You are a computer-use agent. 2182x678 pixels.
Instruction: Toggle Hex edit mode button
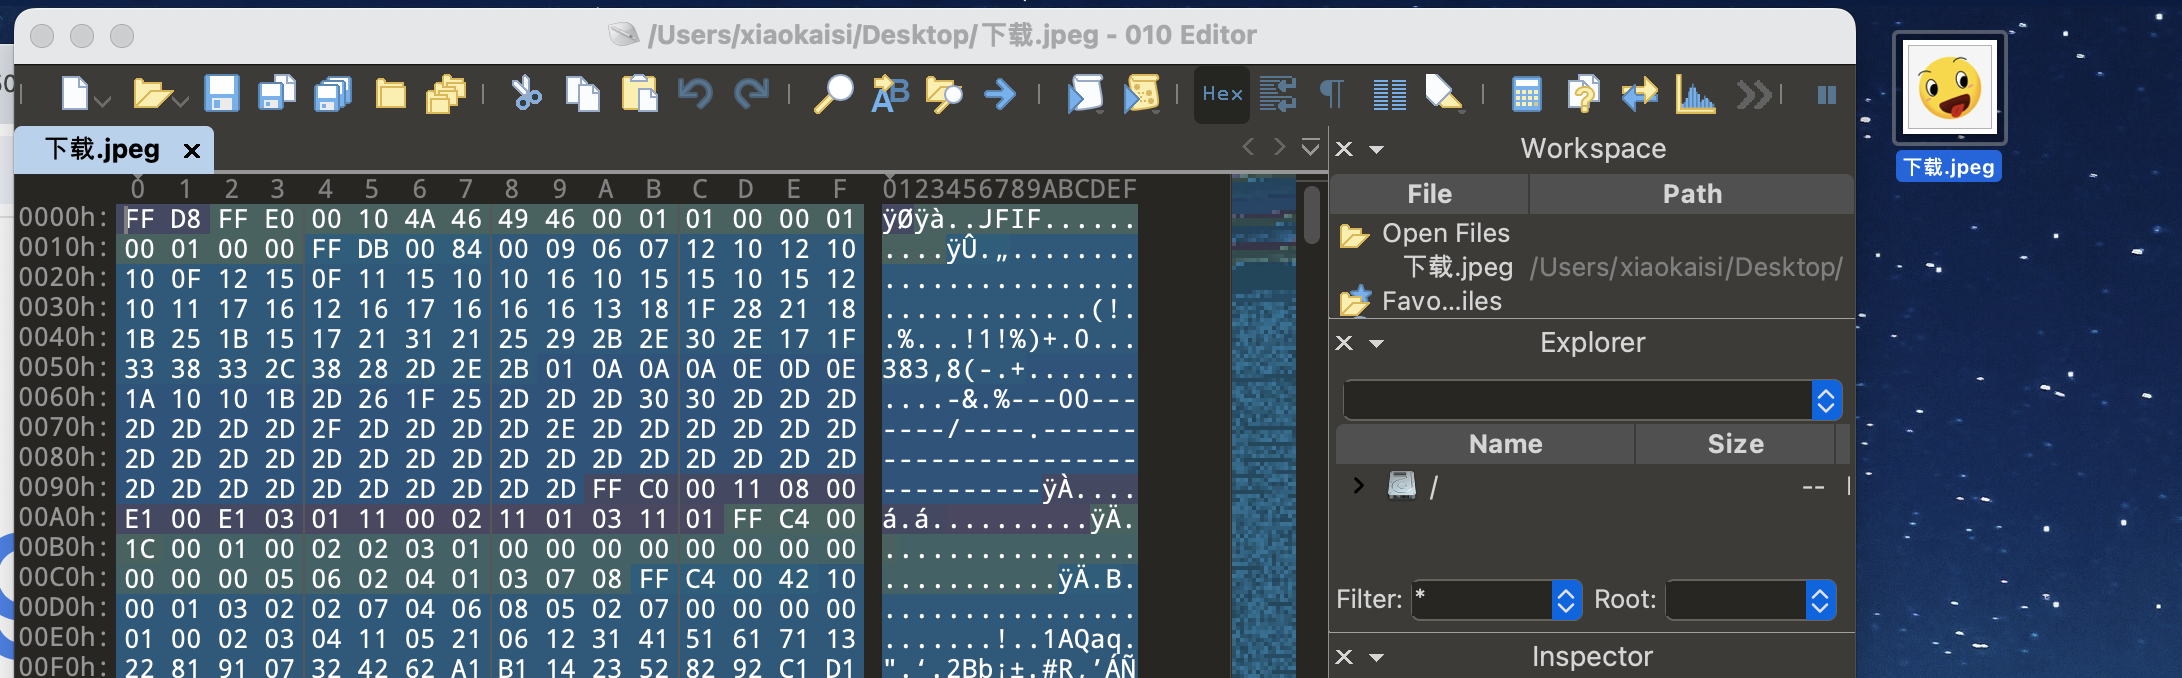click(x=1222, y=94)
